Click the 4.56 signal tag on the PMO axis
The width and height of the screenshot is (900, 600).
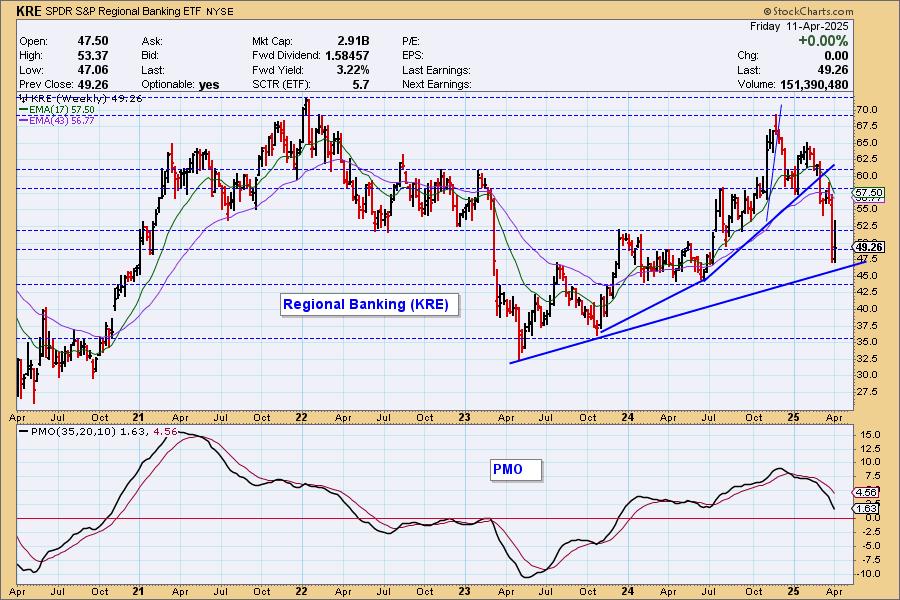pos(866,492)
